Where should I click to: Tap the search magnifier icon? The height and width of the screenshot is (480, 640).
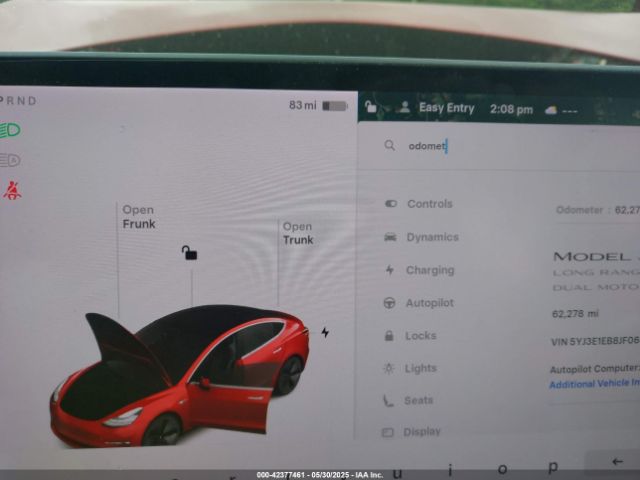(x=390, y=145)
